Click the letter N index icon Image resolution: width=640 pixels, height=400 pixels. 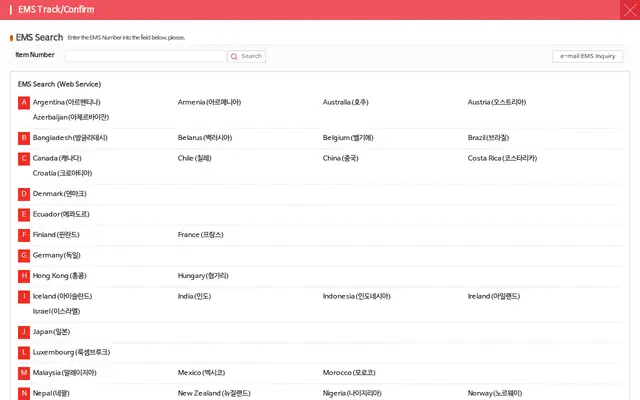pyautogui.click(x=24, y=393)
